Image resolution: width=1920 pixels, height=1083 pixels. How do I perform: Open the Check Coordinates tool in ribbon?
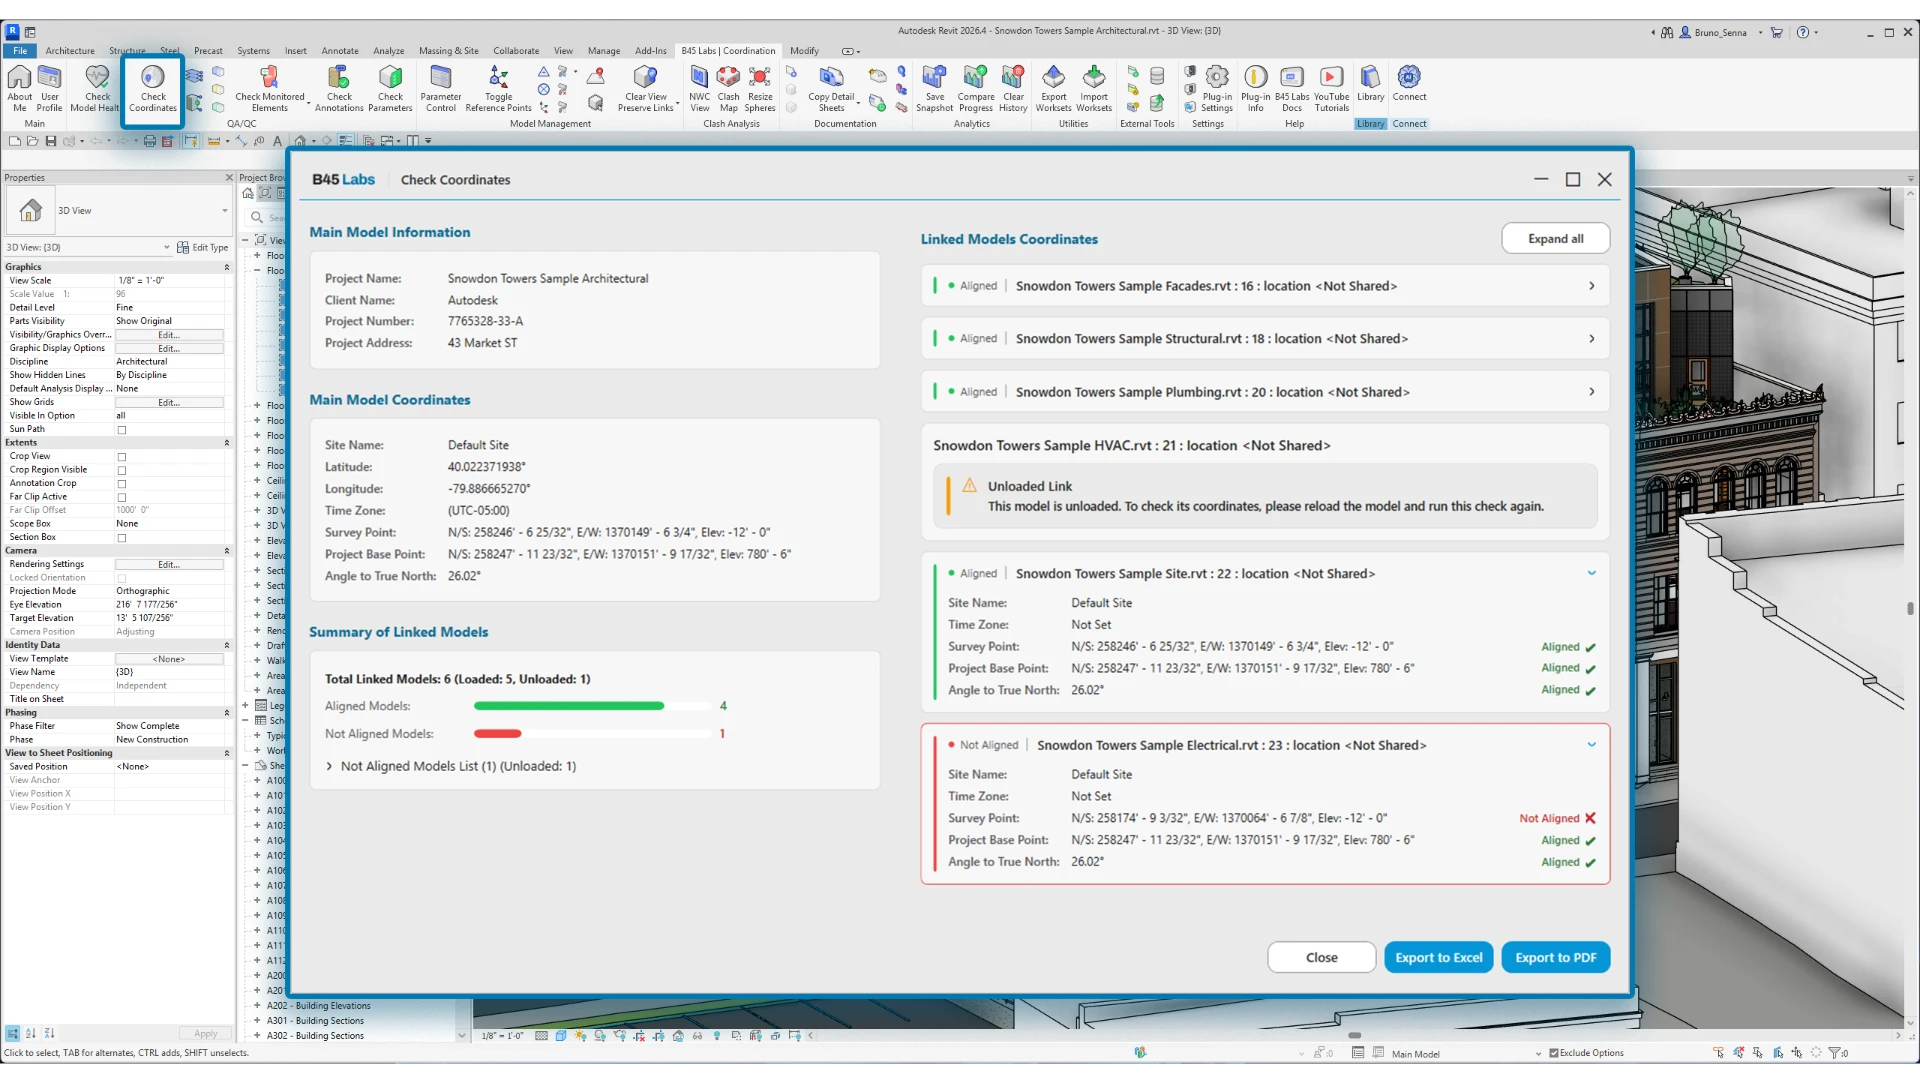[152, 88]
